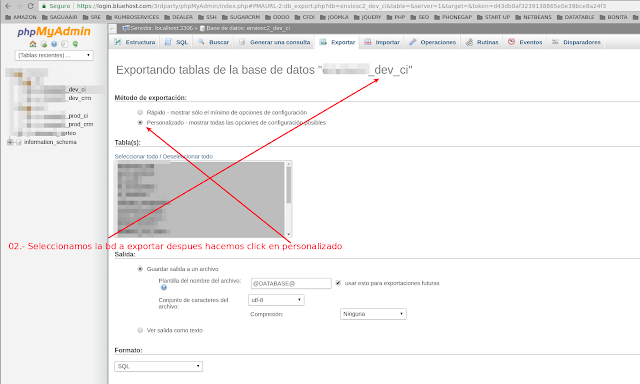Click the help icon under filename template
This screenshot has height=384, width=640.
164,288
